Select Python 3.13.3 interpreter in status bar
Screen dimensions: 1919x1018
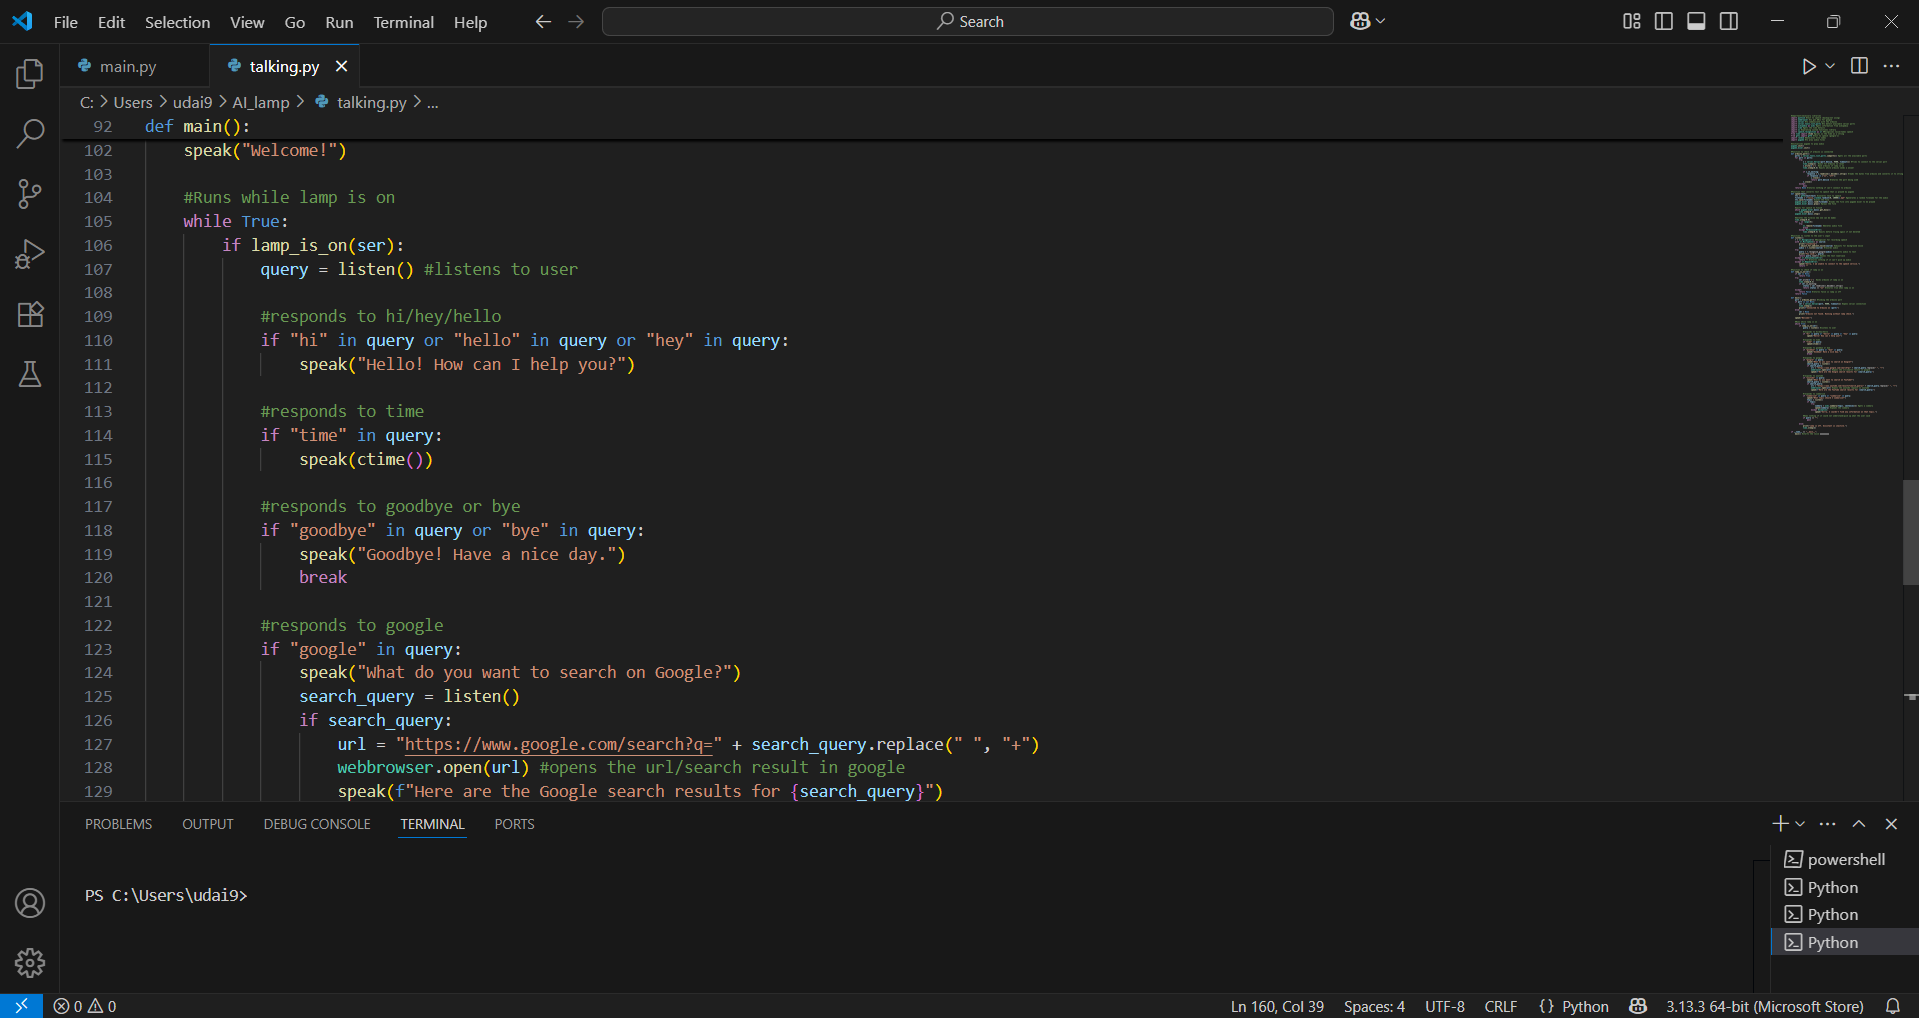[x=1764, y=1006]
